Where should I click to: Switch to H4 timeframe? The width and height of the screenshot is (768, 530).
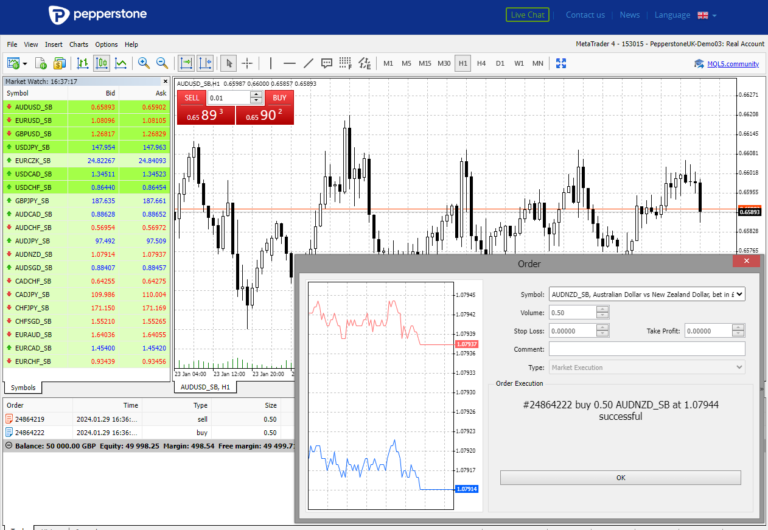481,64
